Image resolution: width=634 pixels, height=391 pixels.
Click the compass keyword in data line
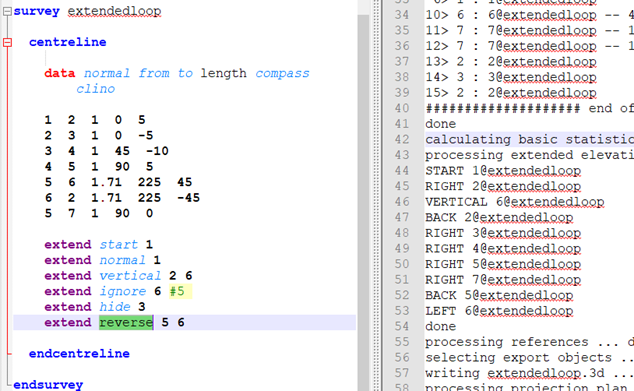click(282, 74)
